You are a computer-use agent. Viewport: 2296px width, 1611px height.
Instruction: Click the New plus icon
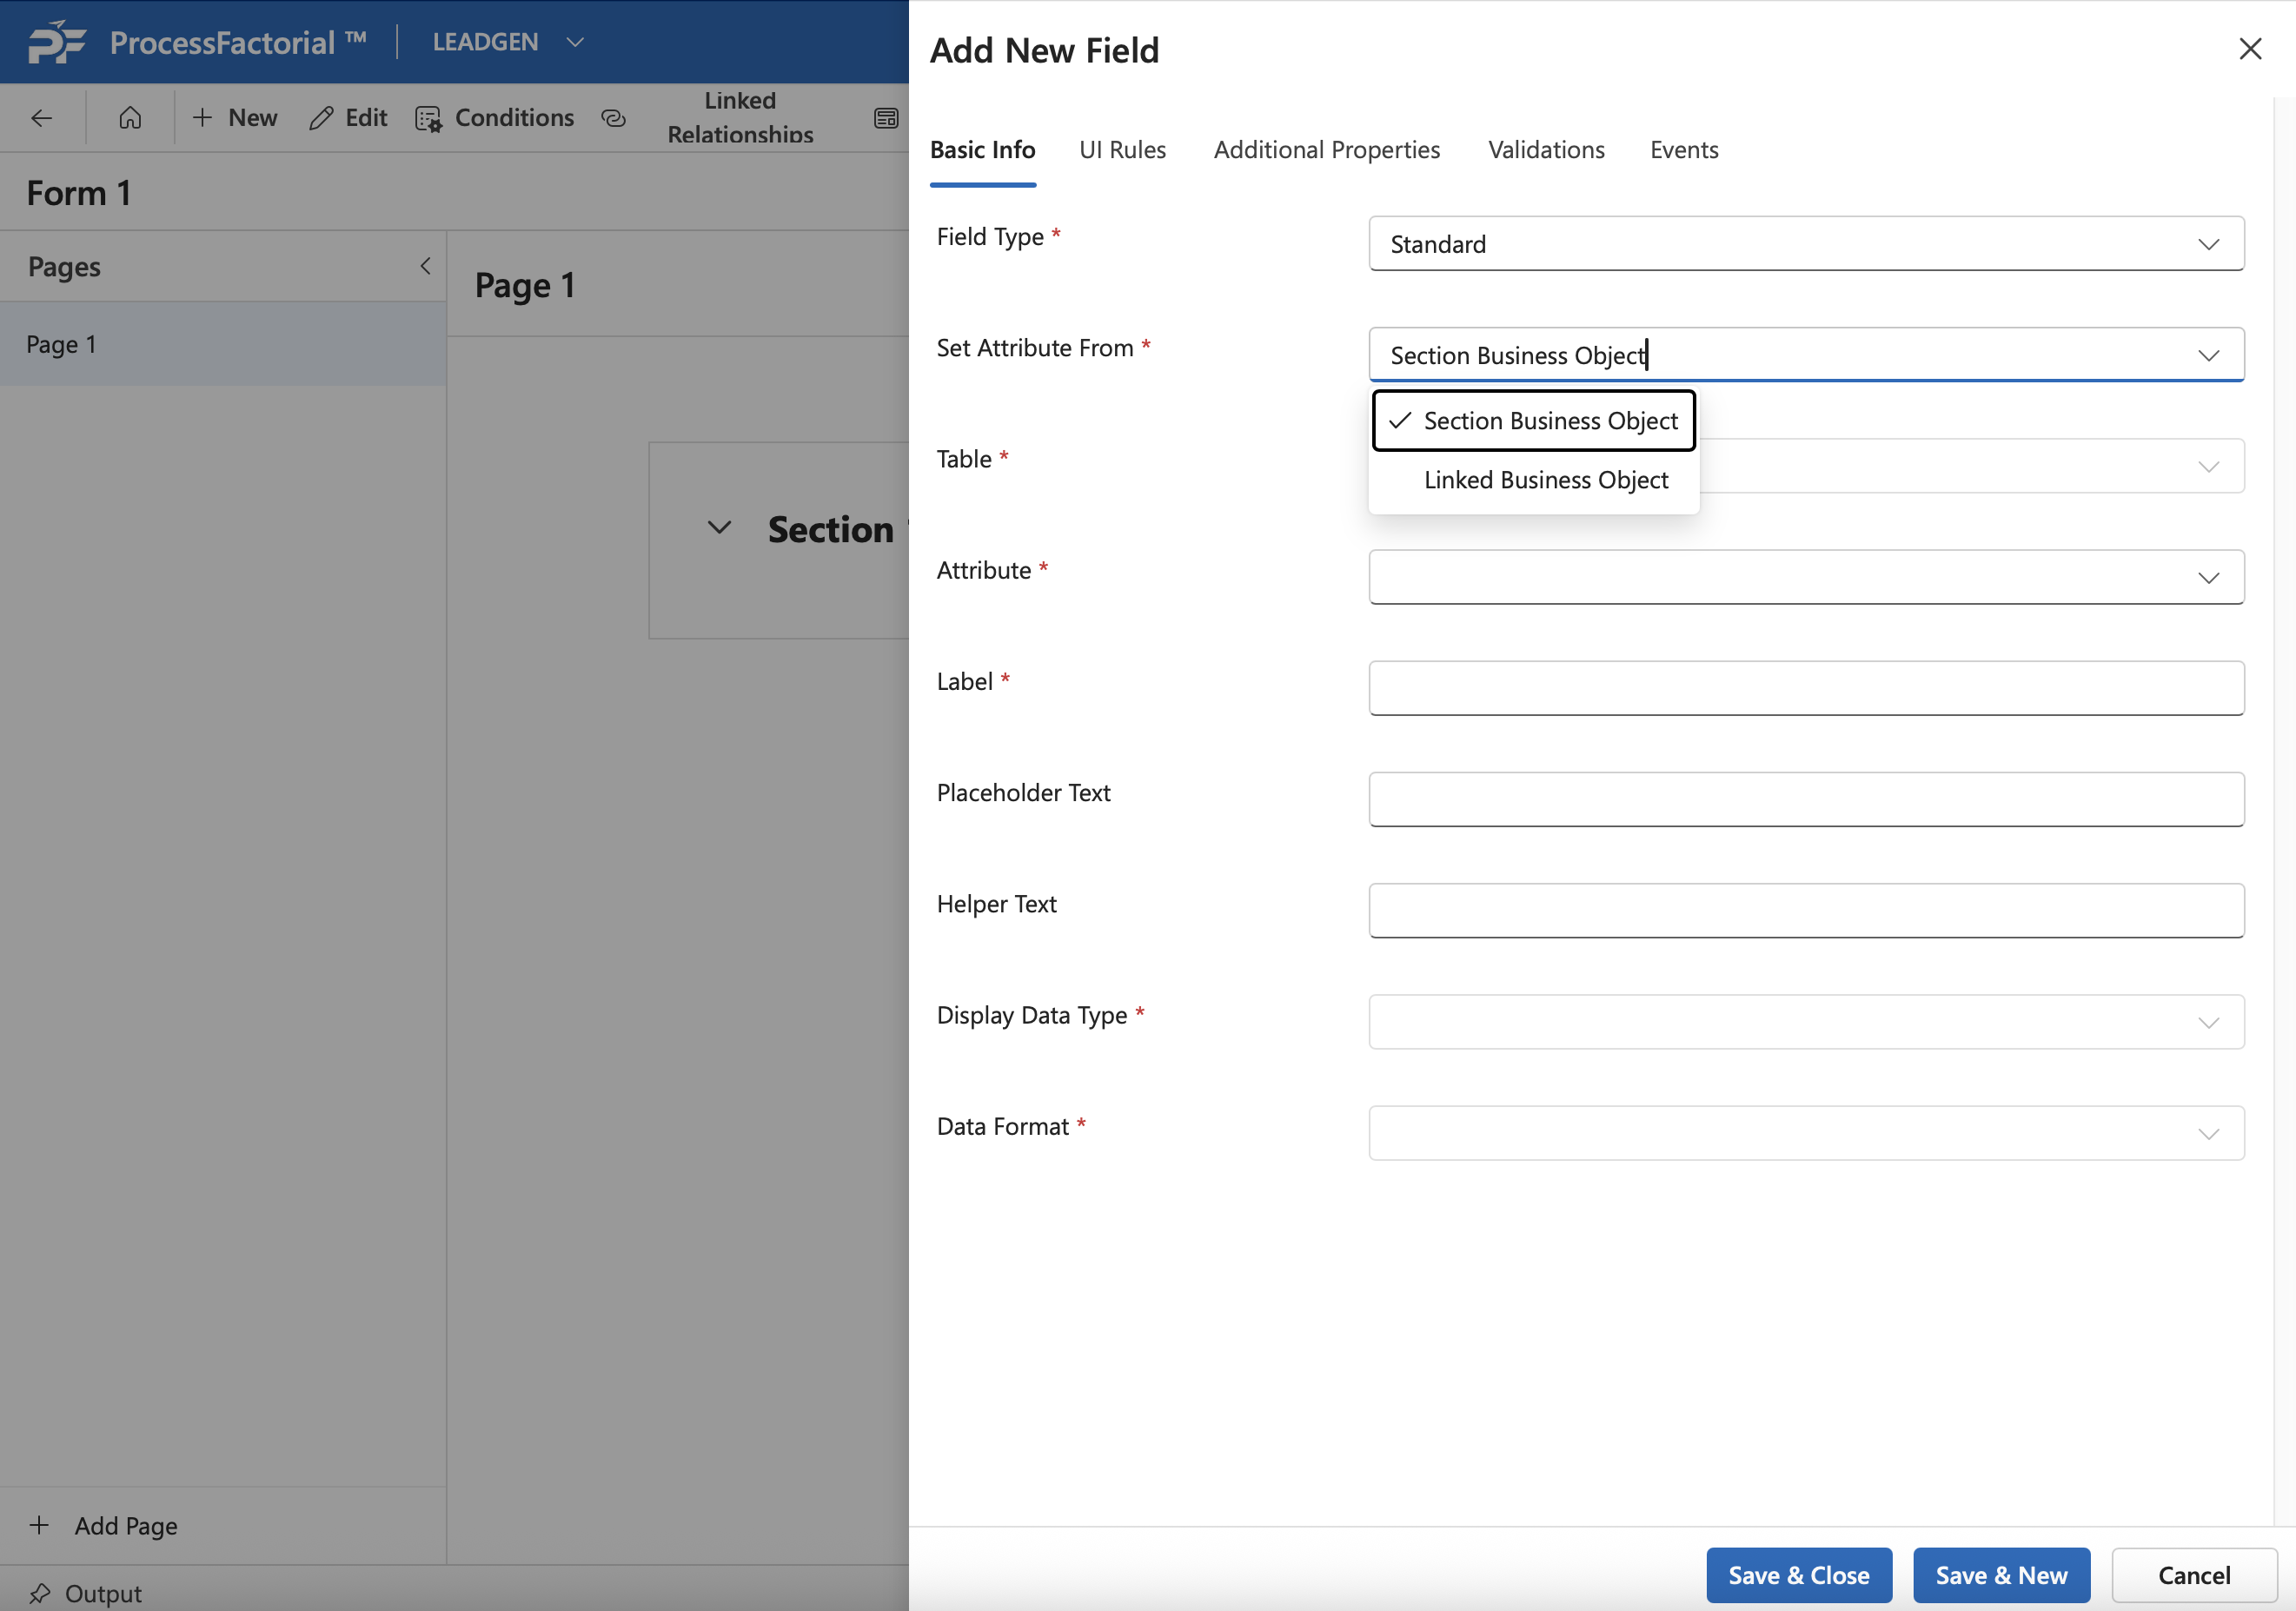click(202, 118)
